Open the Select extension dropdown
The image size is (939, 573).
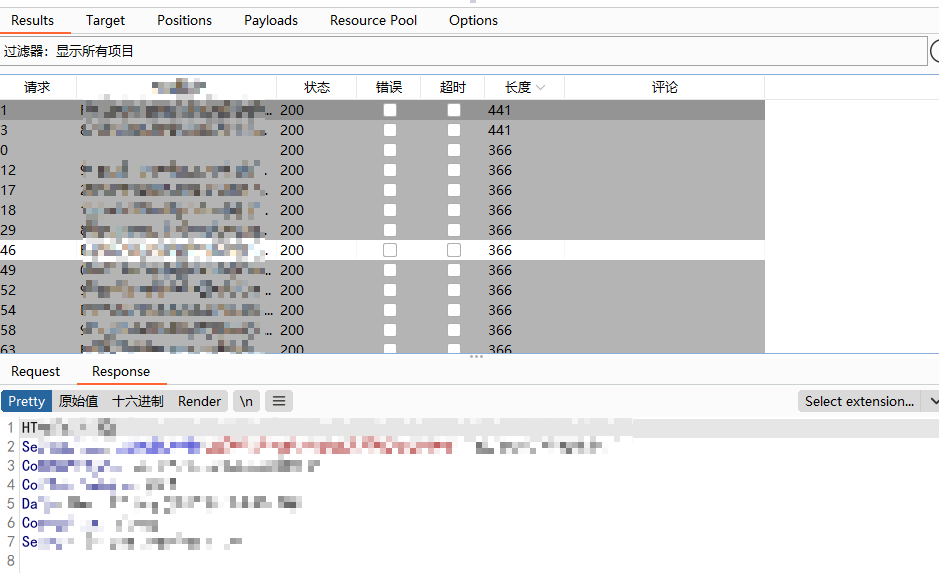(x=859, y=401)
